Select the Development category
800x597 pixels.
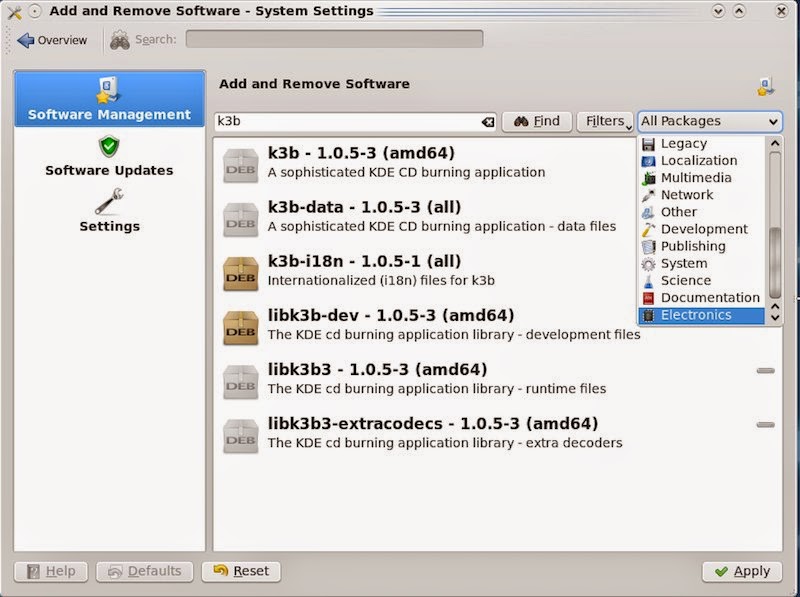tap(701, 229)
